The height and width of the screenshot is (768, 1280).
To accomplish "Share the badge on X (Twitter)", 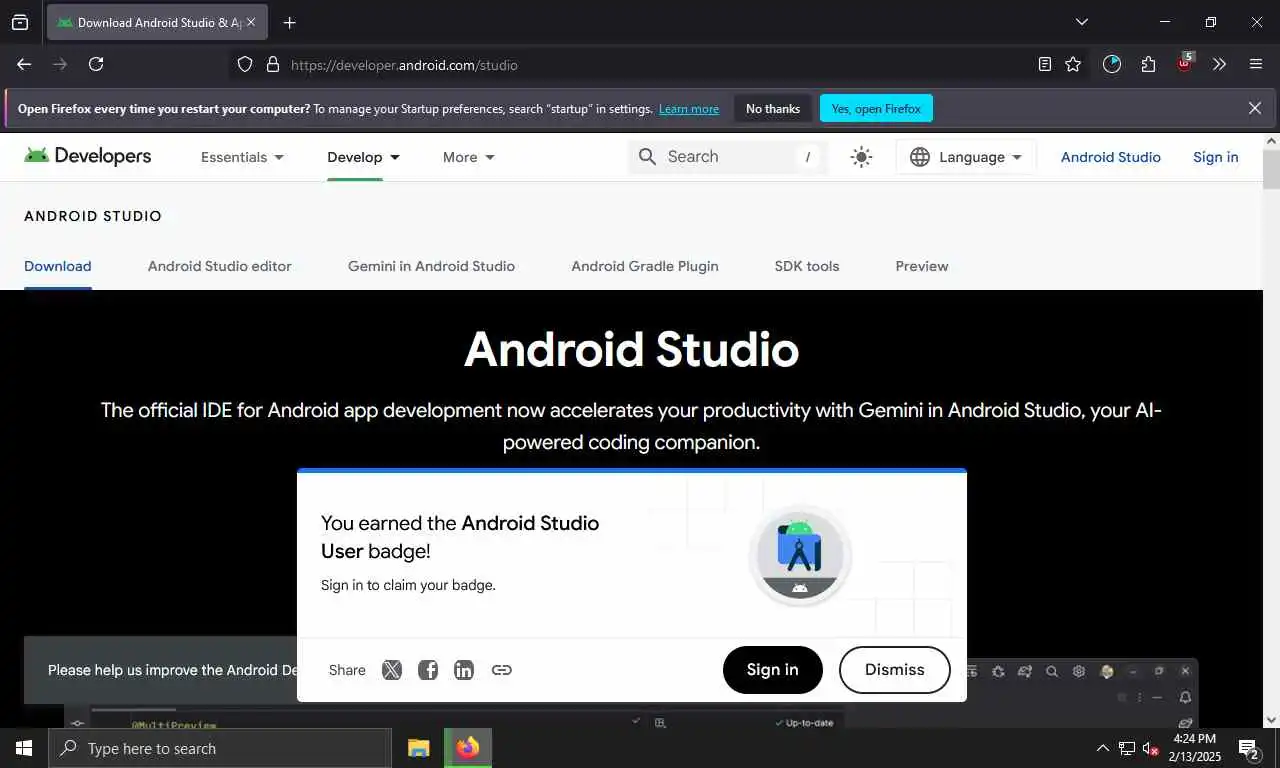I will (392, 670).
